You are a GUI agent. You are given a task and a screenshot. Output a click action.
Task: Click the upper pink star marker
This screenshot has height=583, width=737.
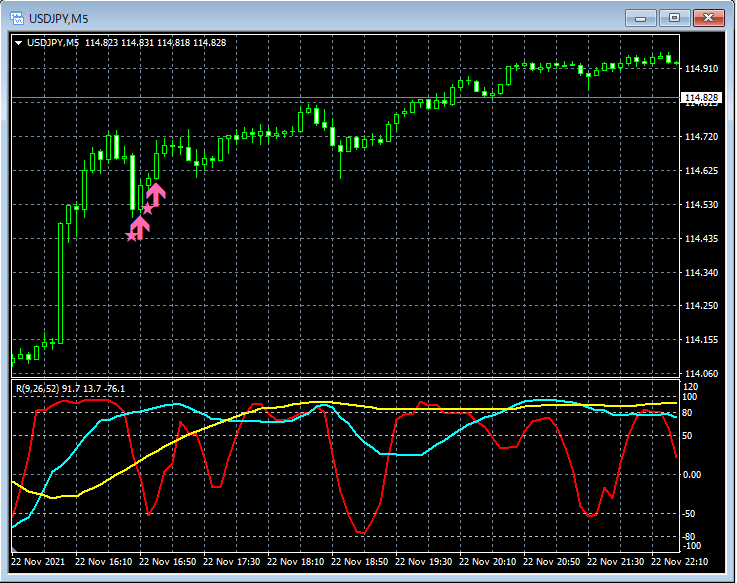[x=148, y=208]
